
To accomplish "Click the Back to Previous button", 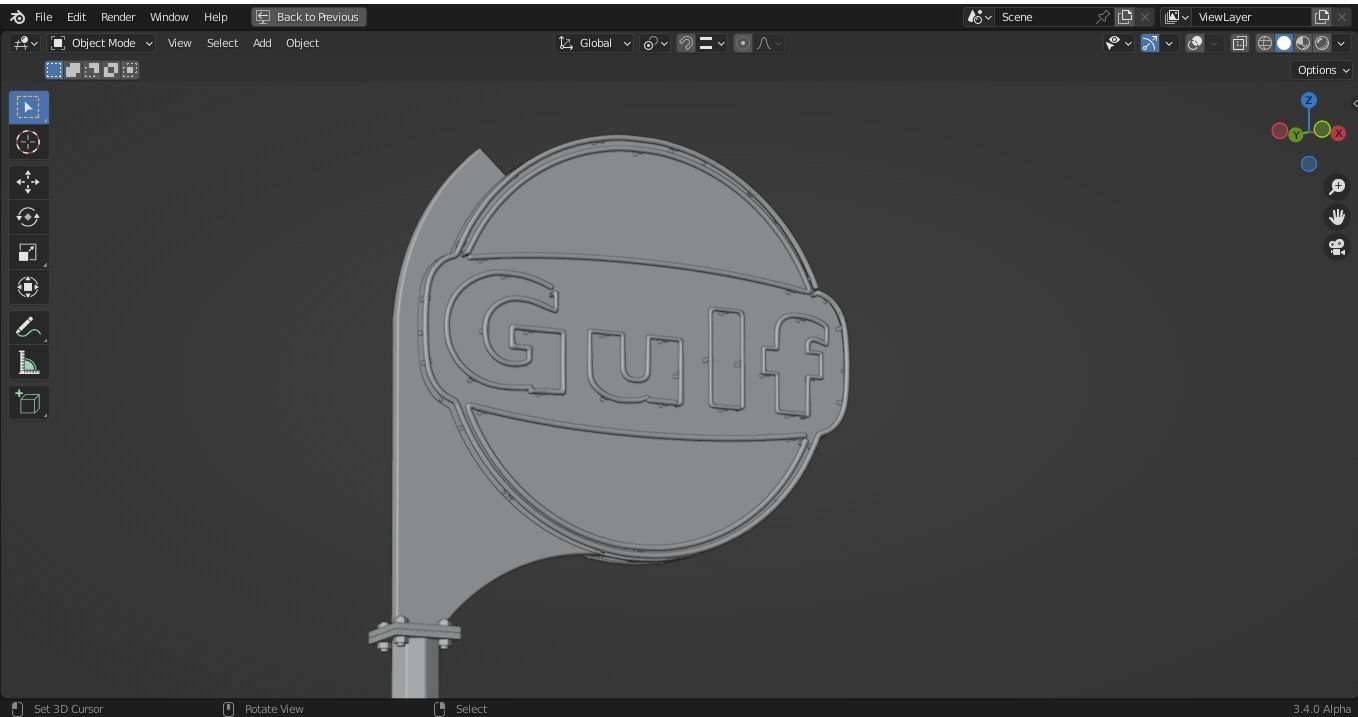I will click(x=309, y=17).
